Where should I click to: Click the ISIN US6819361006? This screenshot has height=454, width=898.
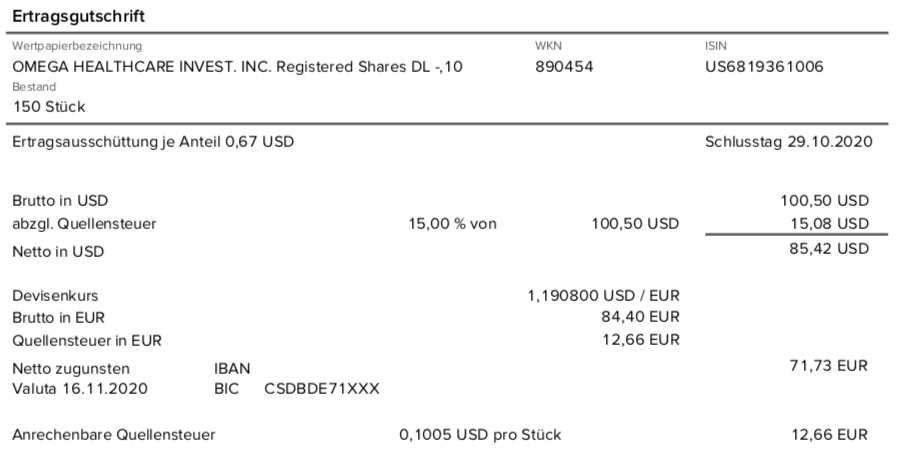[764, 67]
